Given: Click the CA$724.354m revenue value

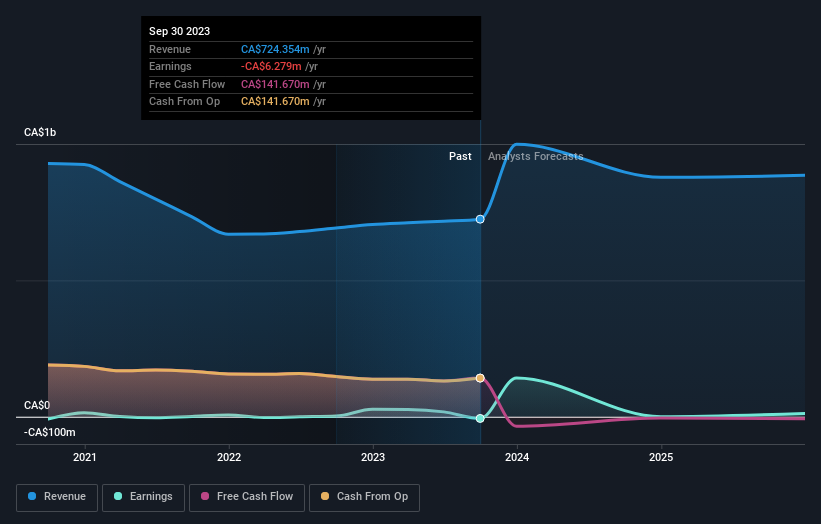Looking at the screenshot, I should click(275, 49).
